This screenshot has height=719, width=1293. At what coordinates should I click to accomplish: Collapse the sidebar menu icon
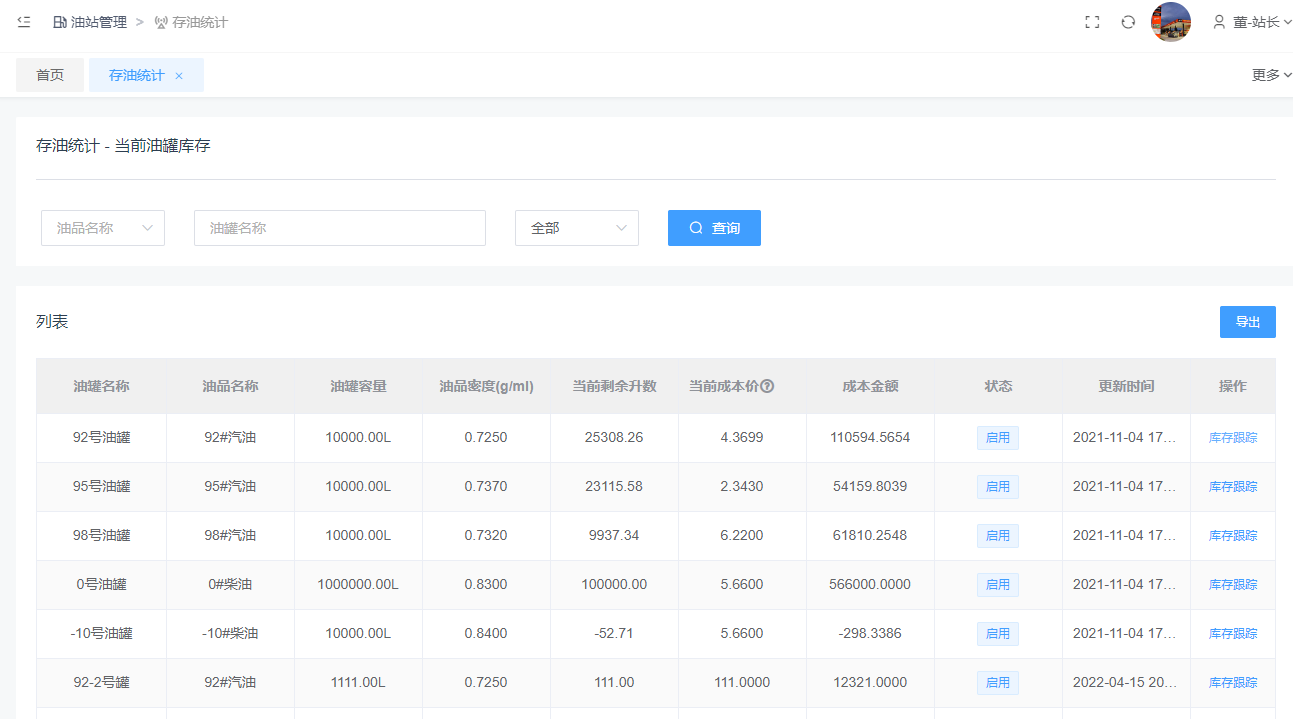click(x=24, y=22)
